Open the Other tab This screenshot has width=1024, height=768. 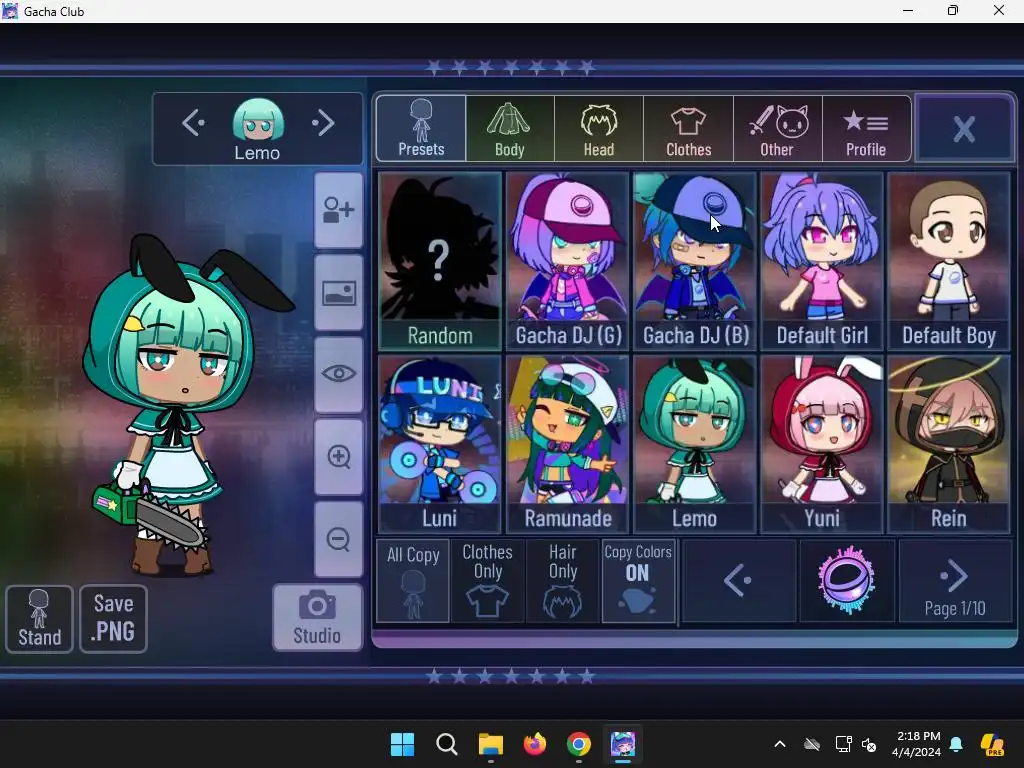coord(778,129)
